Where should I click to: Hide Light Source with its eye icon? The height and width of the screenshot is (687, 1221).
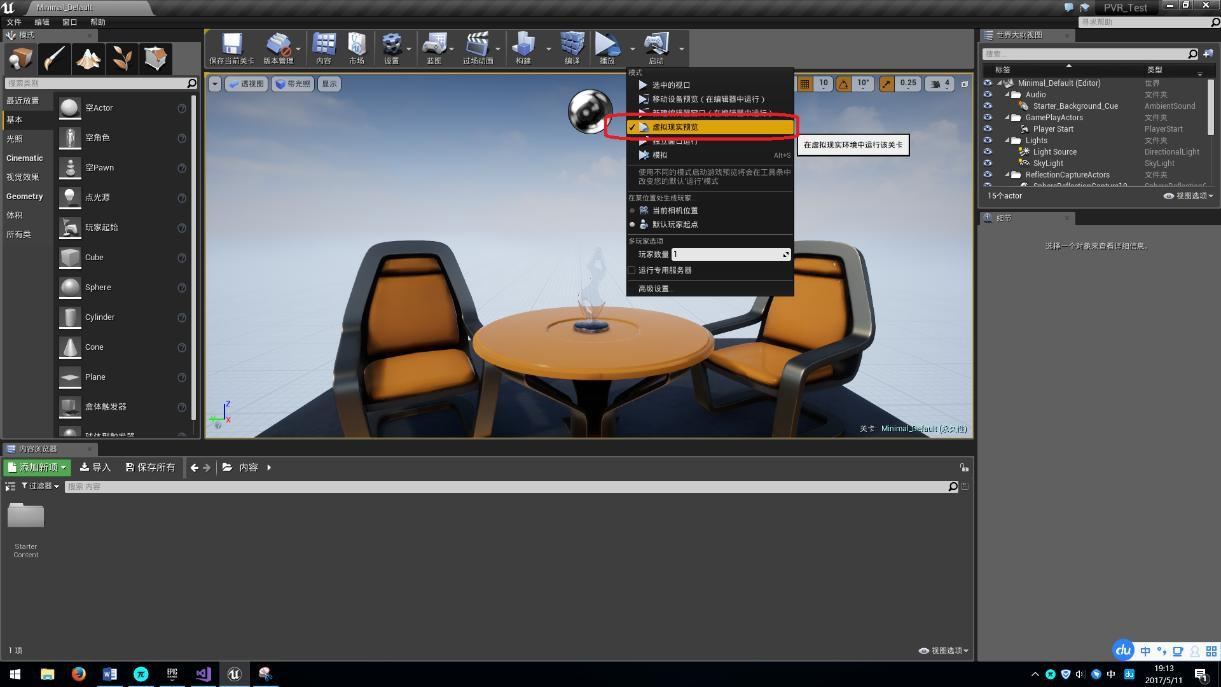tap(988, 152)
